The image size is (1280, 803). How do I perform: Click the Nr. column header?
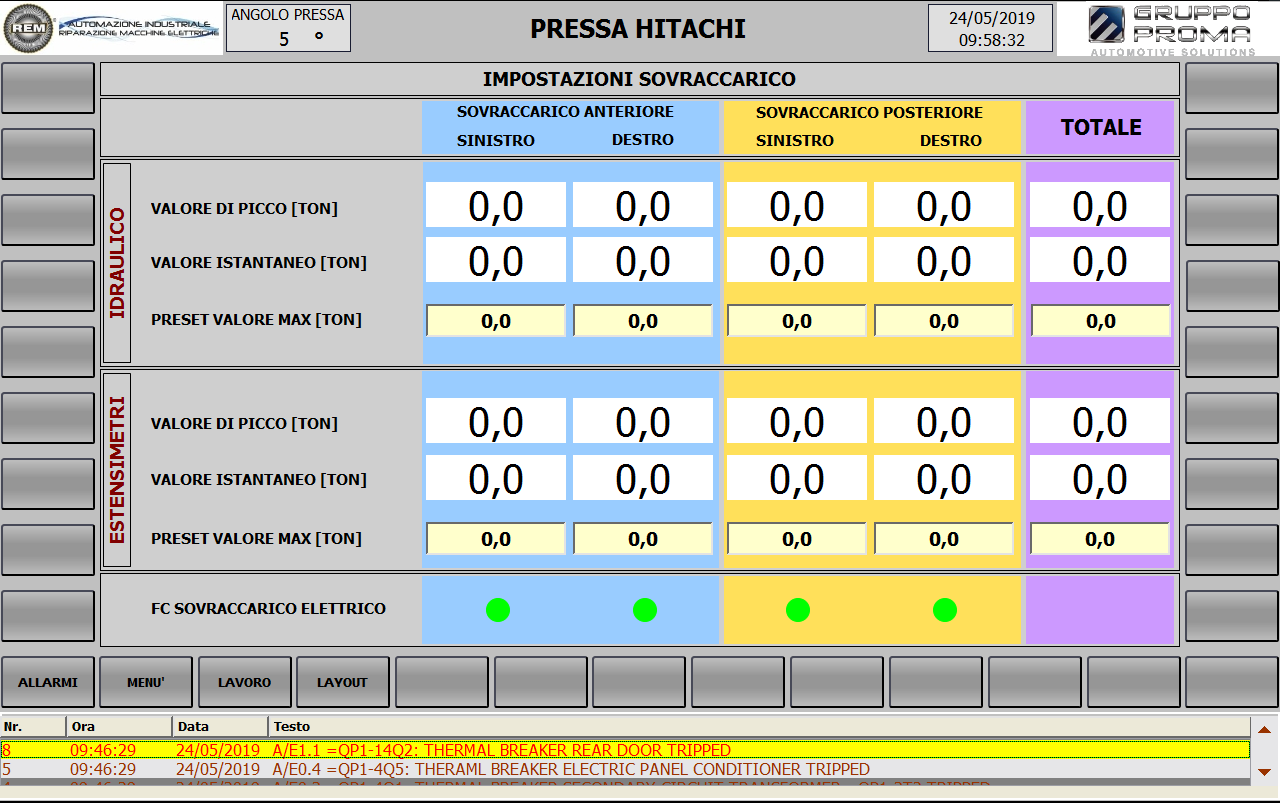coord(33,726)
